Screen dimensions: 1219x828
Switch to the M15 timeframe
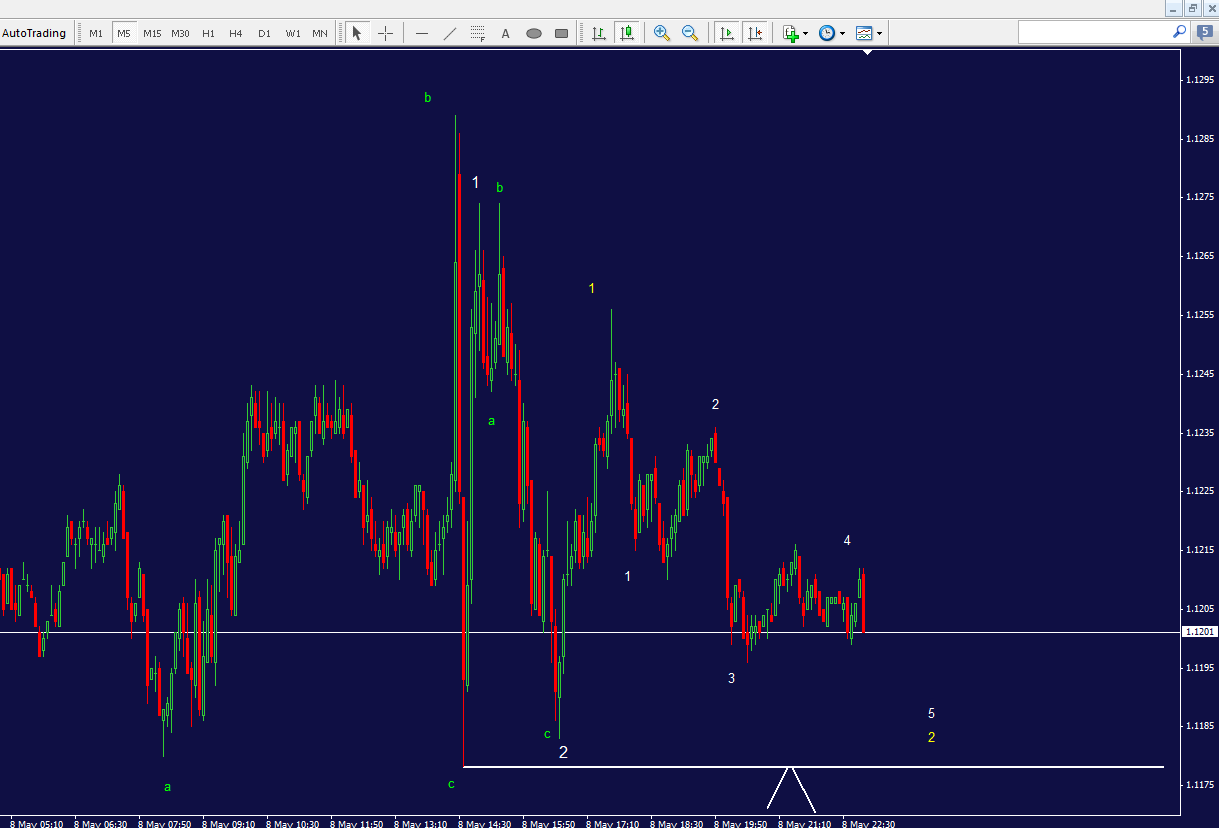[151, 32]
